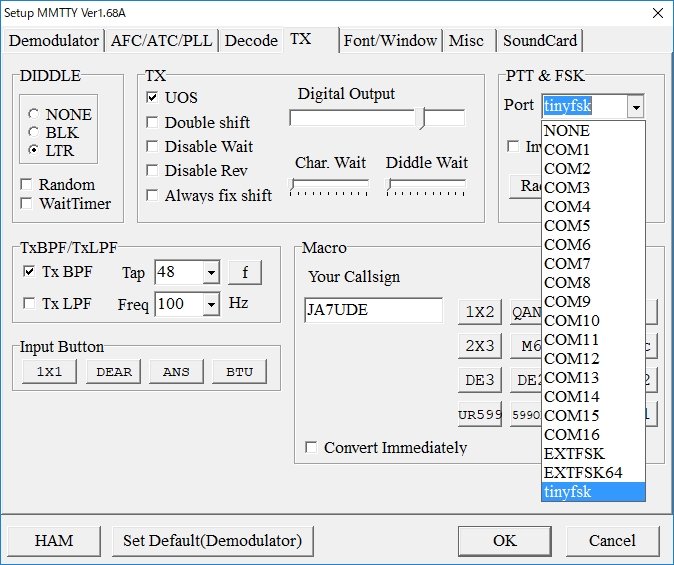Click in Your Callsign field
Viewport: 674px width, 565px height.
tap(373, 310)
